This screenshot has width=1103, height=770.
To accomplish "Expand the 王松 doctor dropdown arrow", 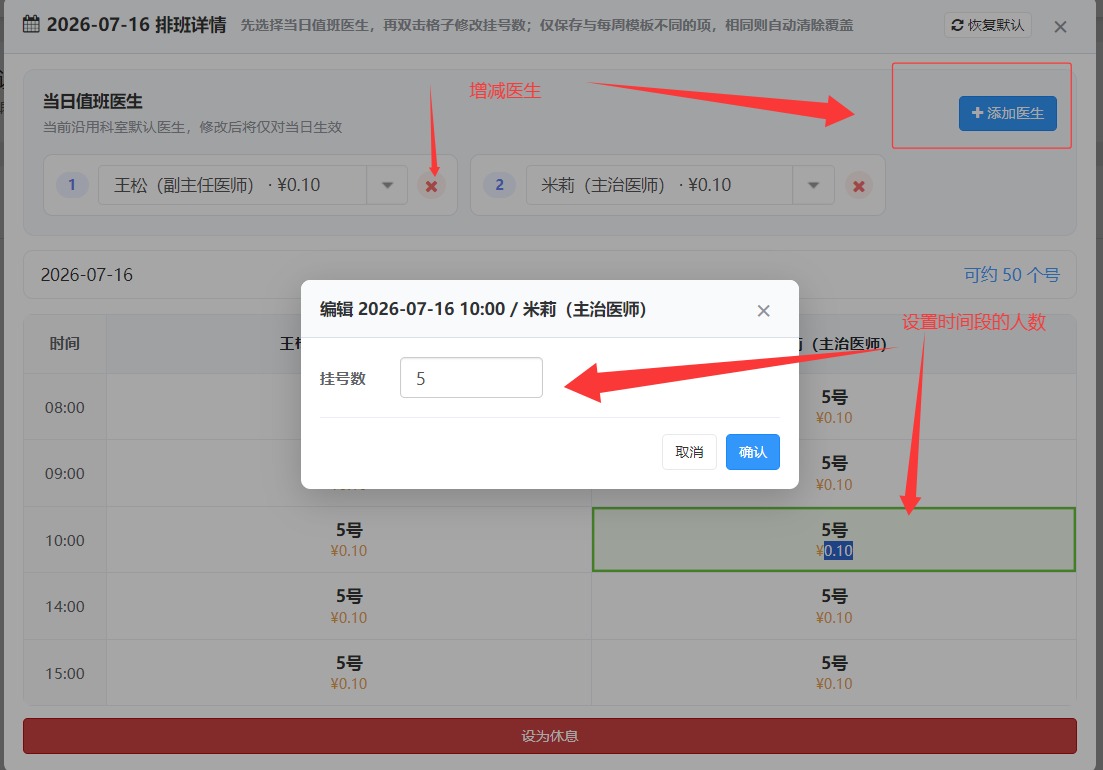I will point(387,185).
